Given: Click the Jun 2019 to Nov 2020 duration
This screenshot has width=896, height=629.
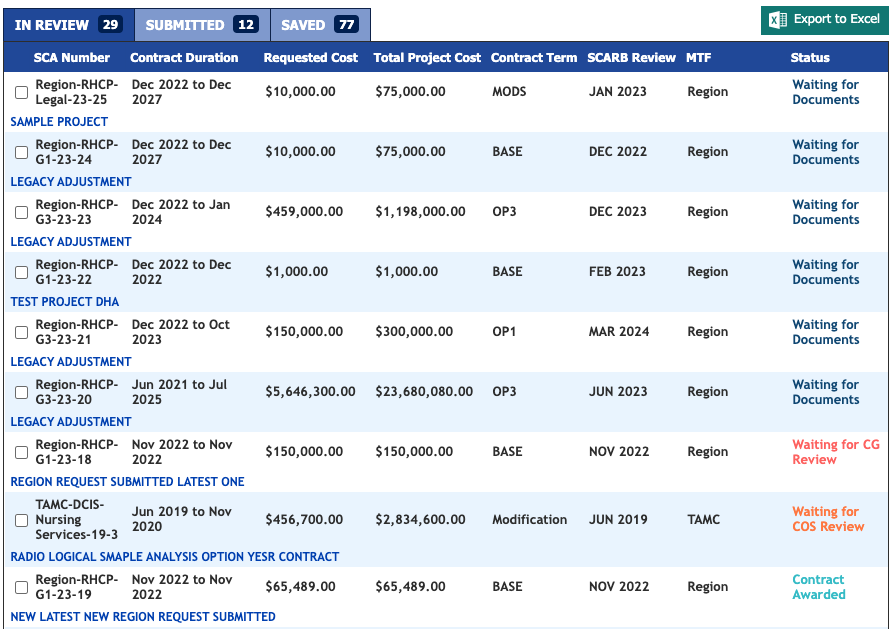Looking at the screenshot, I should point(182,519).
